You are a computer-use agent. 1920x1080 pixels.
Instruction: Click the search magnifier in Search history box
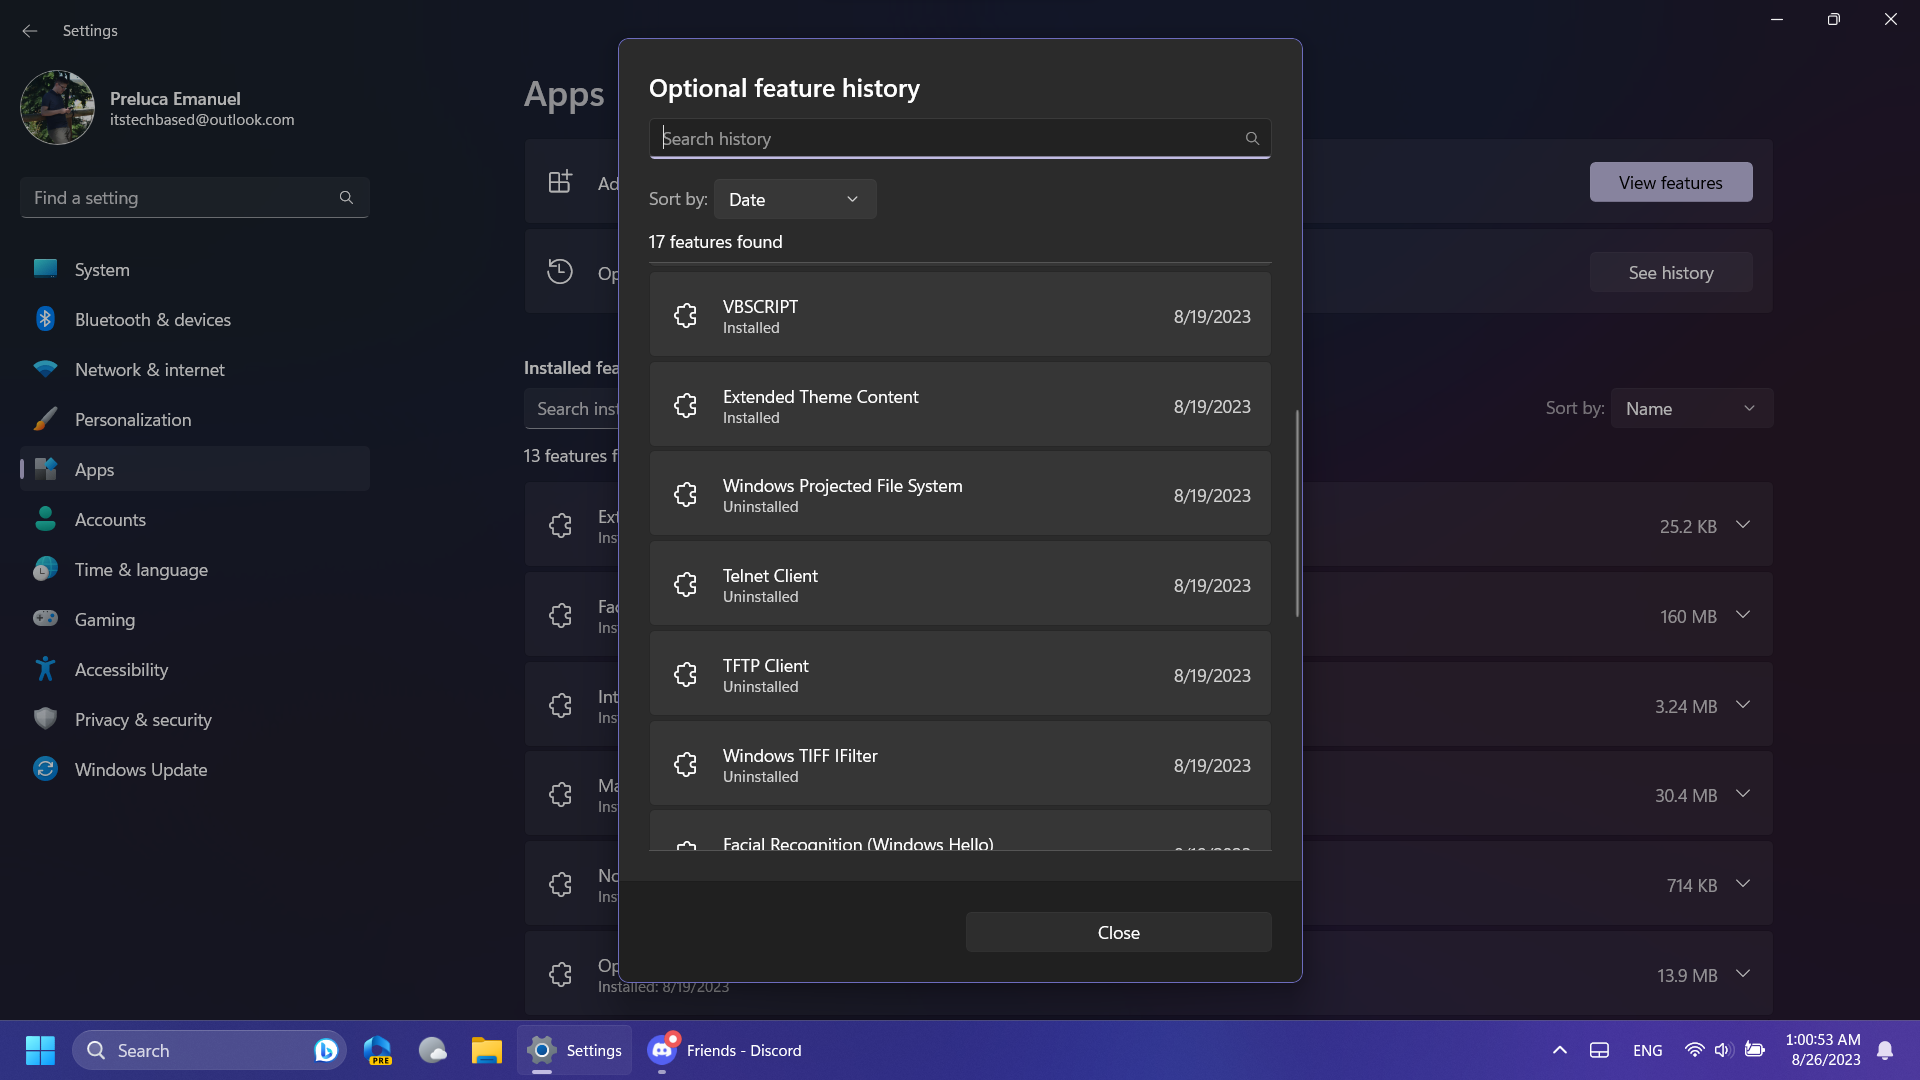(x=1252, y=139)
